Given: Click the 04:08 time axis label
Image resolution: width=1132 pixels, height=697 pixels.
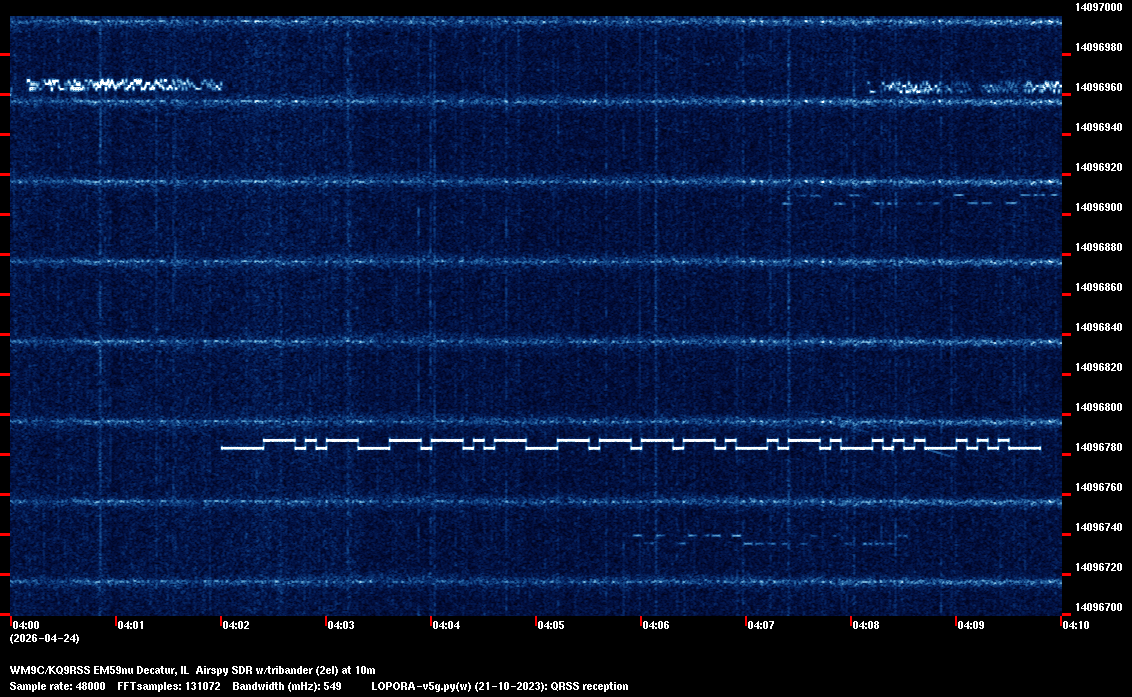Looking at the screenshot, I should point(865,626).
